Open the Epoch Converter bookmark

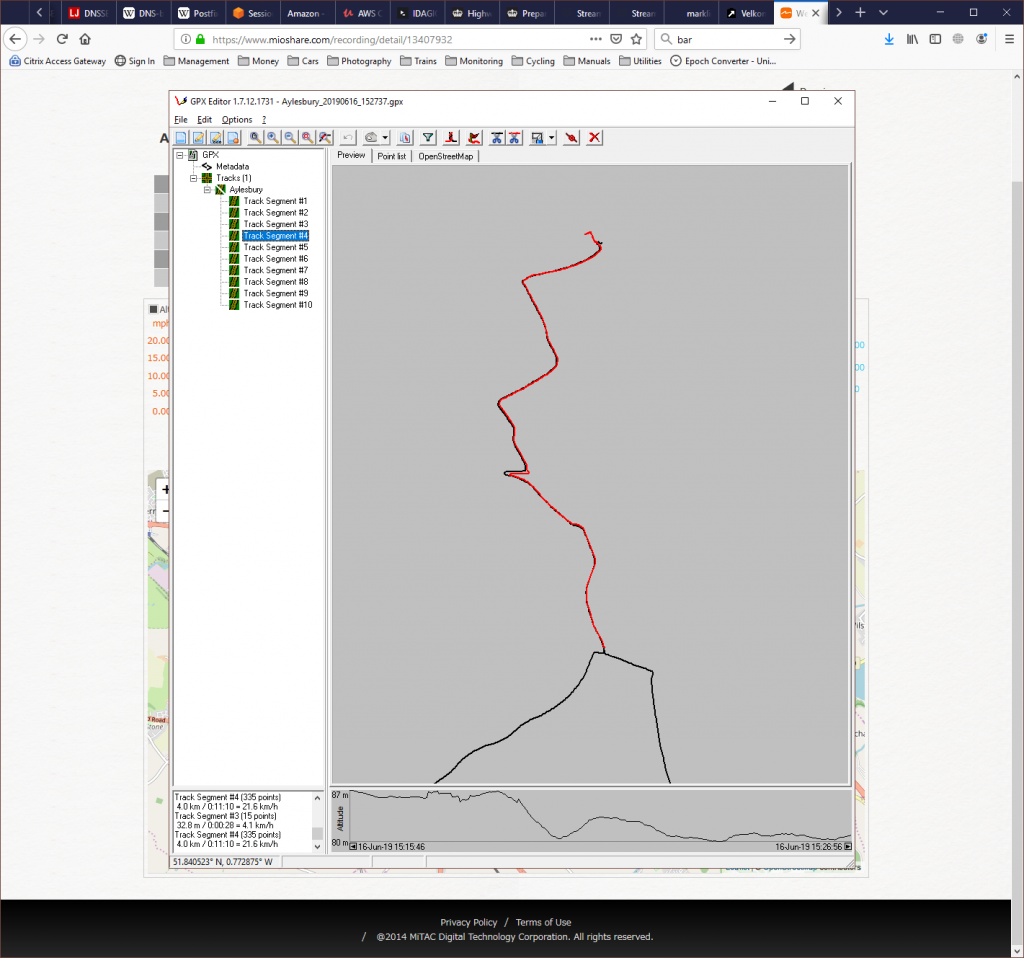tap(723, 61)
